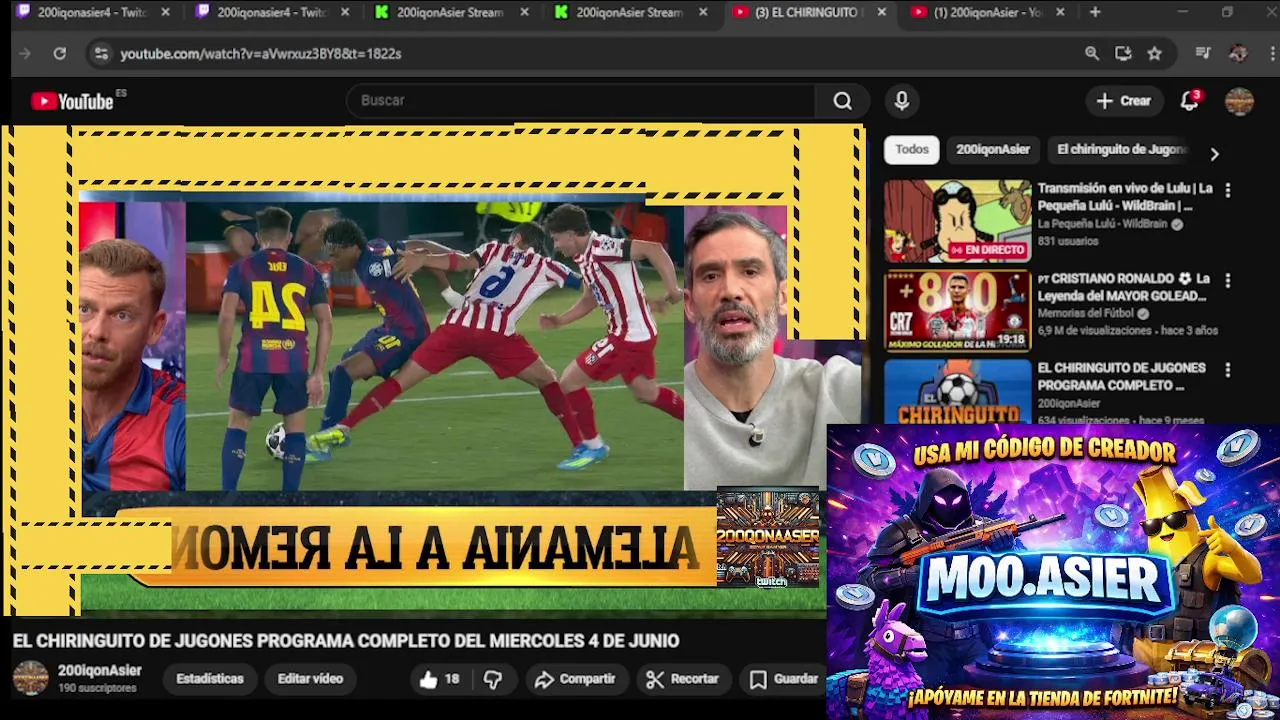The height and width of the screenshot is (720, 1280).
Task: Dislike the video with thumbs-down icon
Action: 493,679
